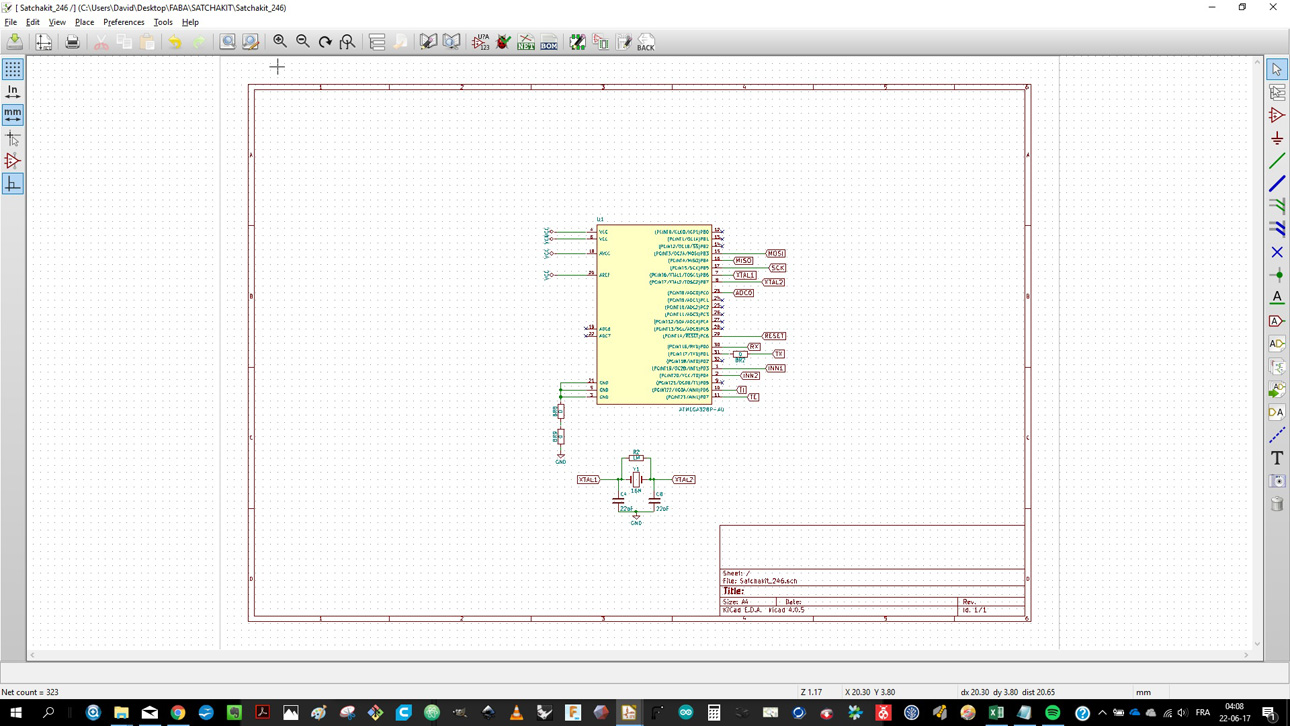1290x726 pixels.
Task: Generate netlist
Action: click(x=526, y=42)
